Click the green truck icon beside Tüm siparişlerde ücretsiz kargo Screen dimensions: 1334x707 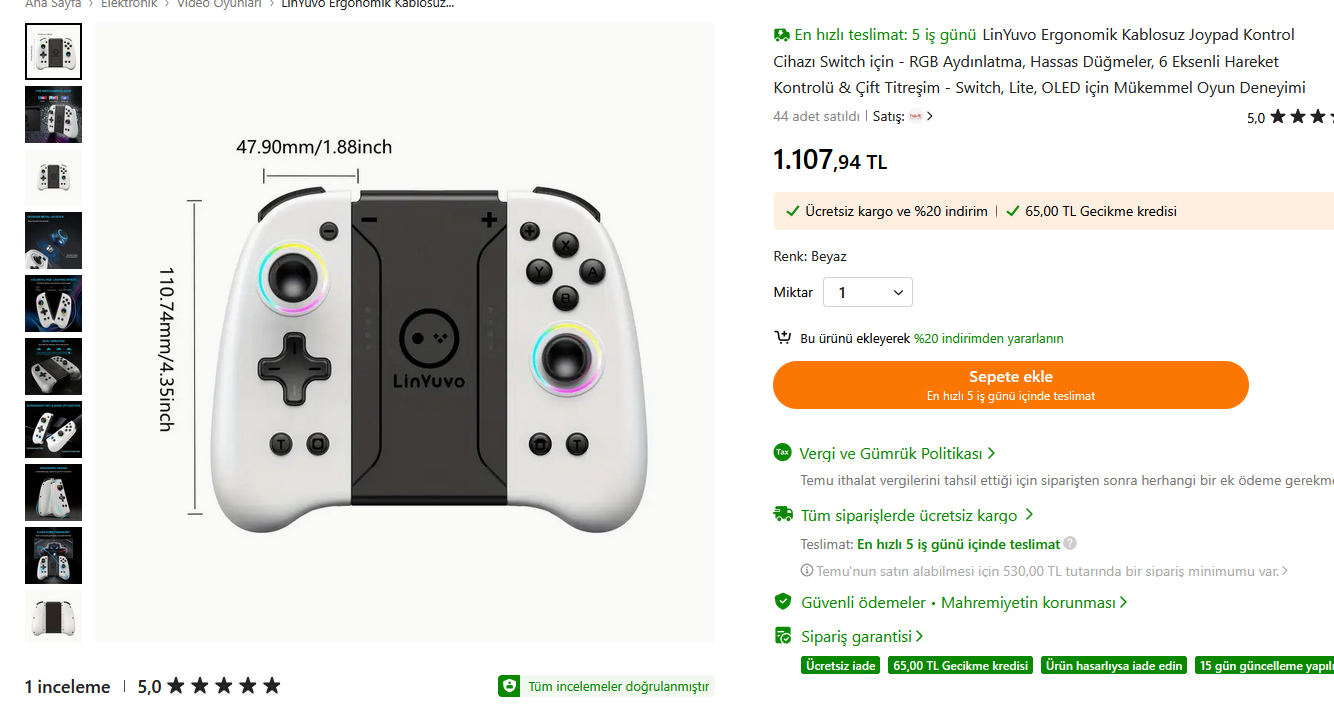click(783, 515)
